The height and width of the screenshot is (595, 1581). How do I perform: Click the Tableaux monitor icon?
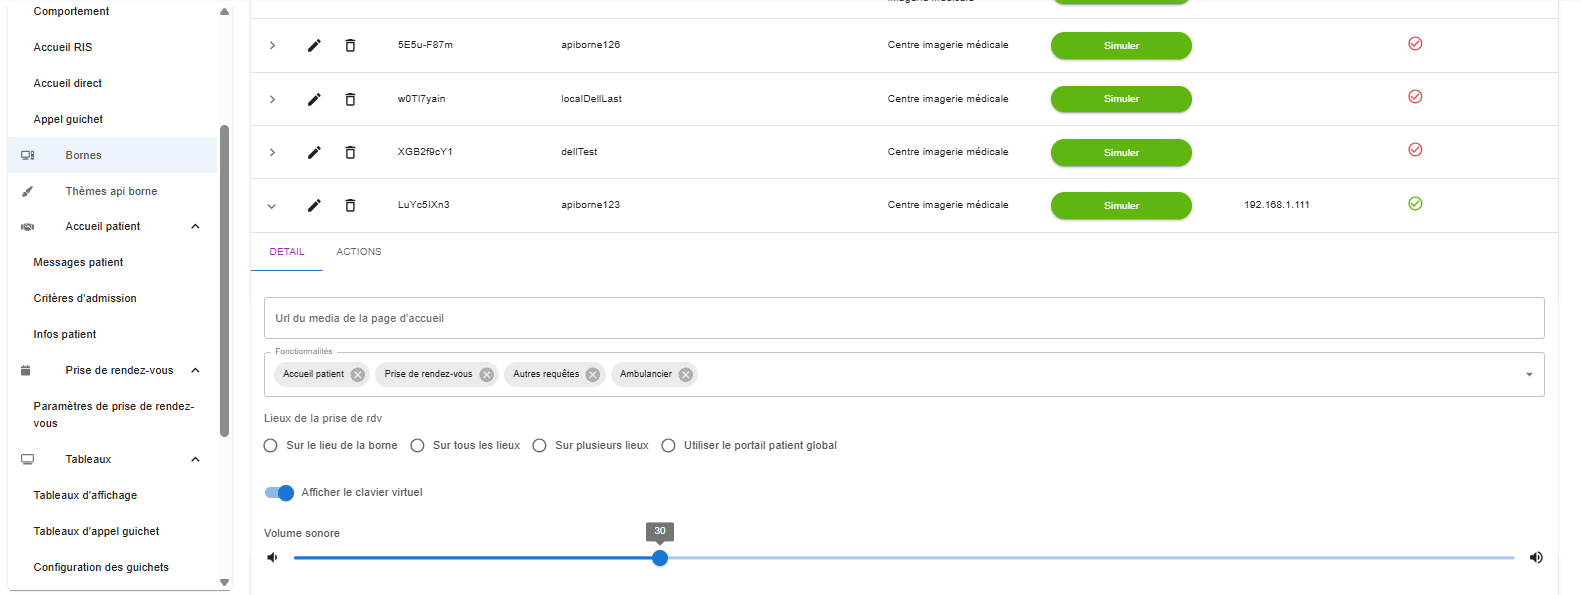tap(28, 459)
